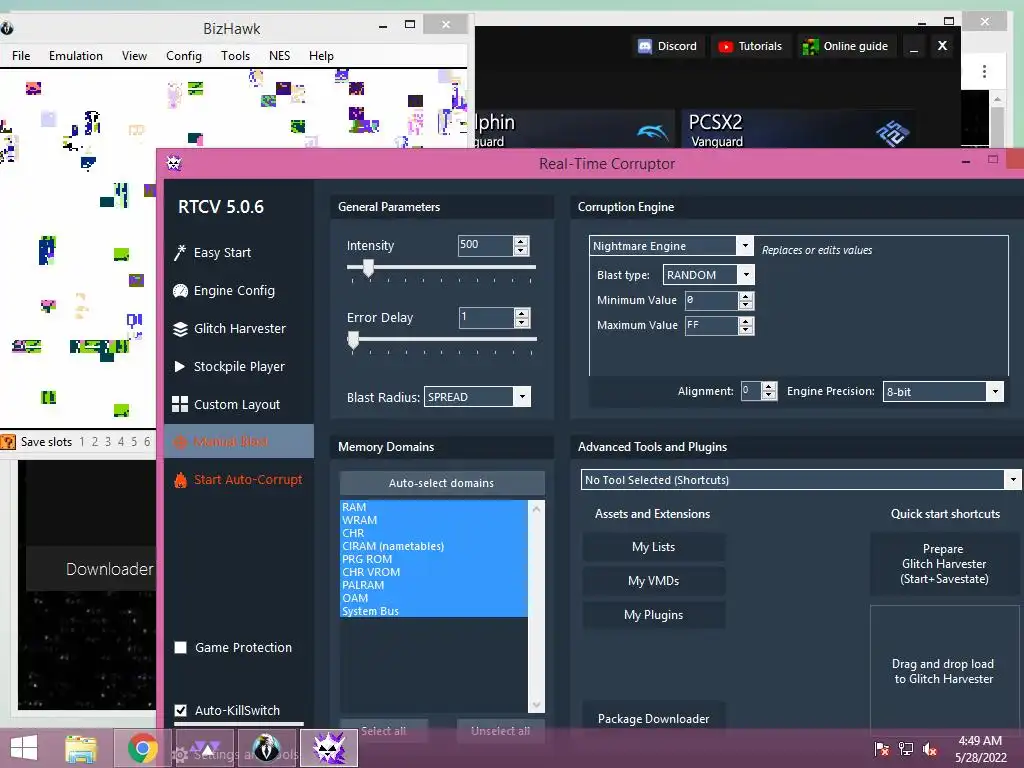Open the BizHawk File menu
Viewport: 1024px width, 768px height.
click(x=21, y=56)
